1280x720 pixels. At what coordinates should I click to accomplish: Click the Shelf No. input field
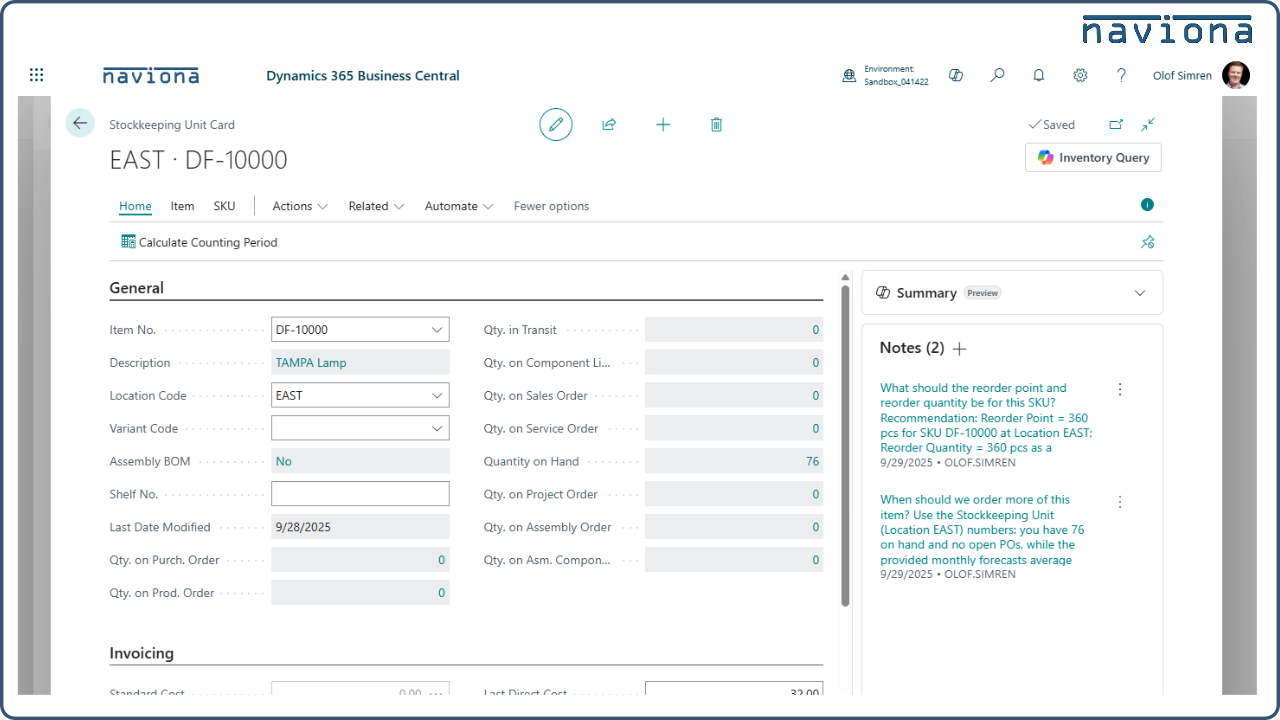[360, 494]
